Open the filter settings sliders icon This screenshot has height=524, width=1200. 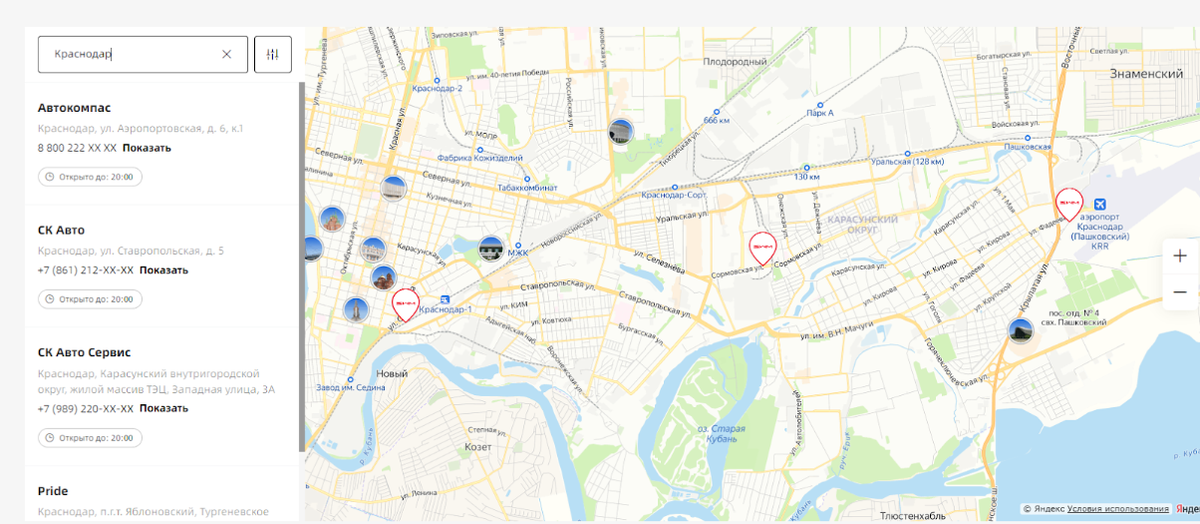(273, 54)
